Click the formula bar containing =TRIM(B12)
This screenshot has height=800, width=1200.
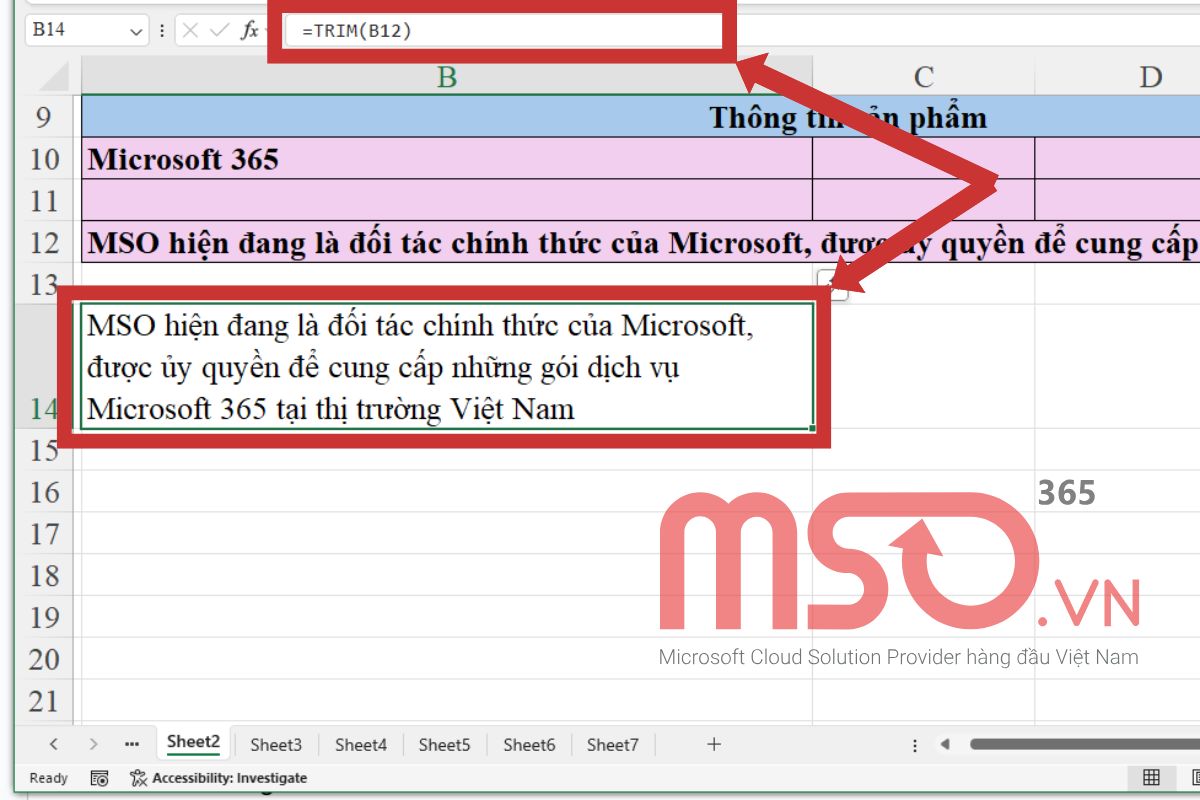(503, 31)
